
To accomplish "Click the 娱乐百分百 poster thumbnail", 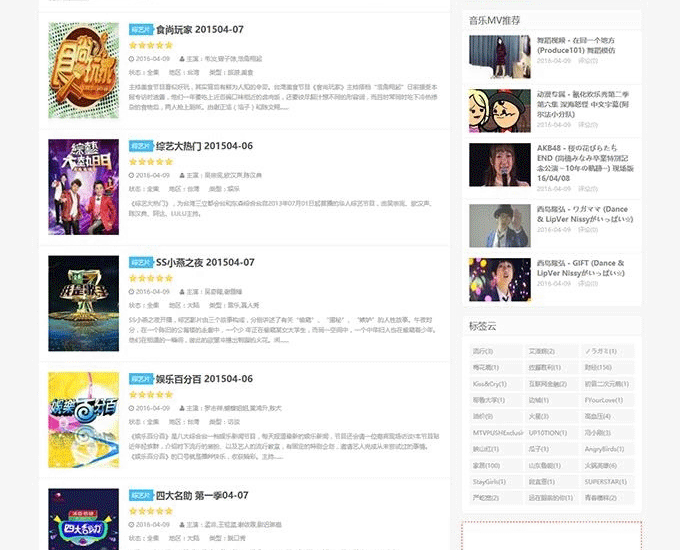I will 84,420.
